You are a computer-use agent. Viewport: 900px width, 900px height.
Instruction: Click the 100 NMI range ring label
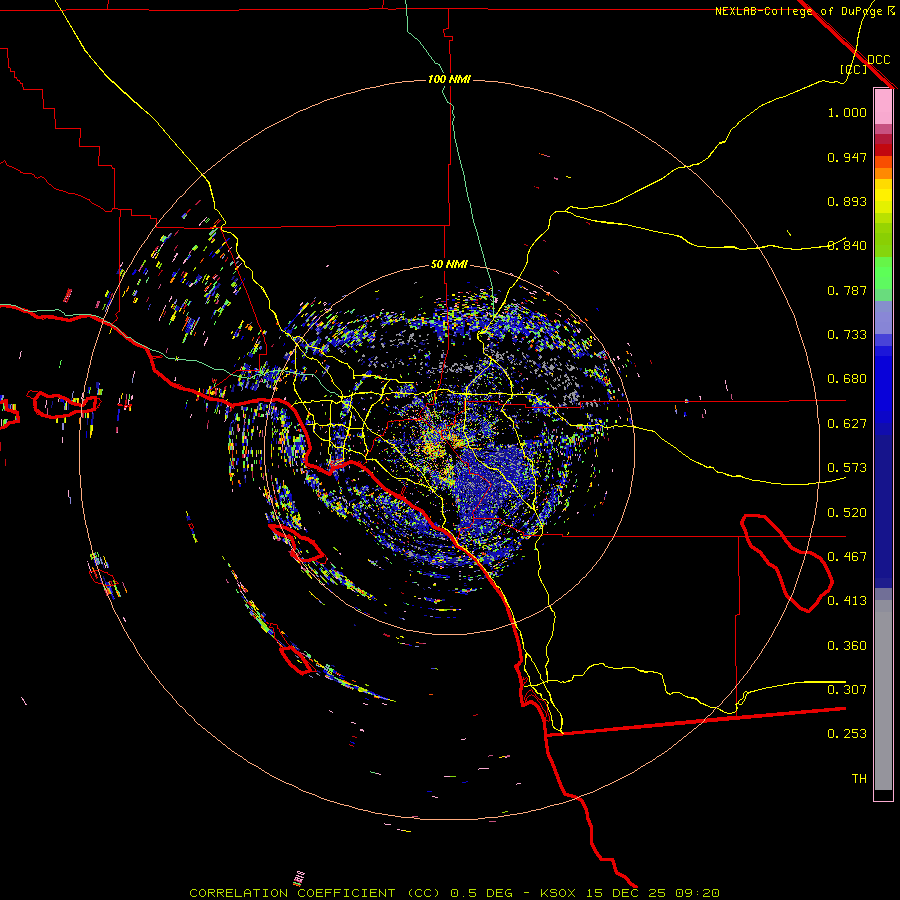click(449, 79)
